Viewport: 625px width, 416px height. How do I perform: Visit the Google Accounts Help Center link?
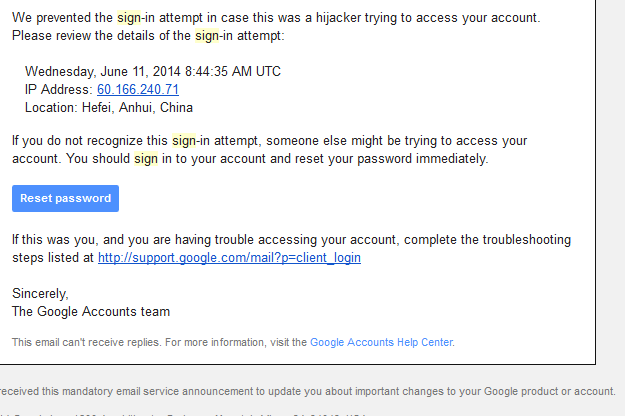pos(381,342)
